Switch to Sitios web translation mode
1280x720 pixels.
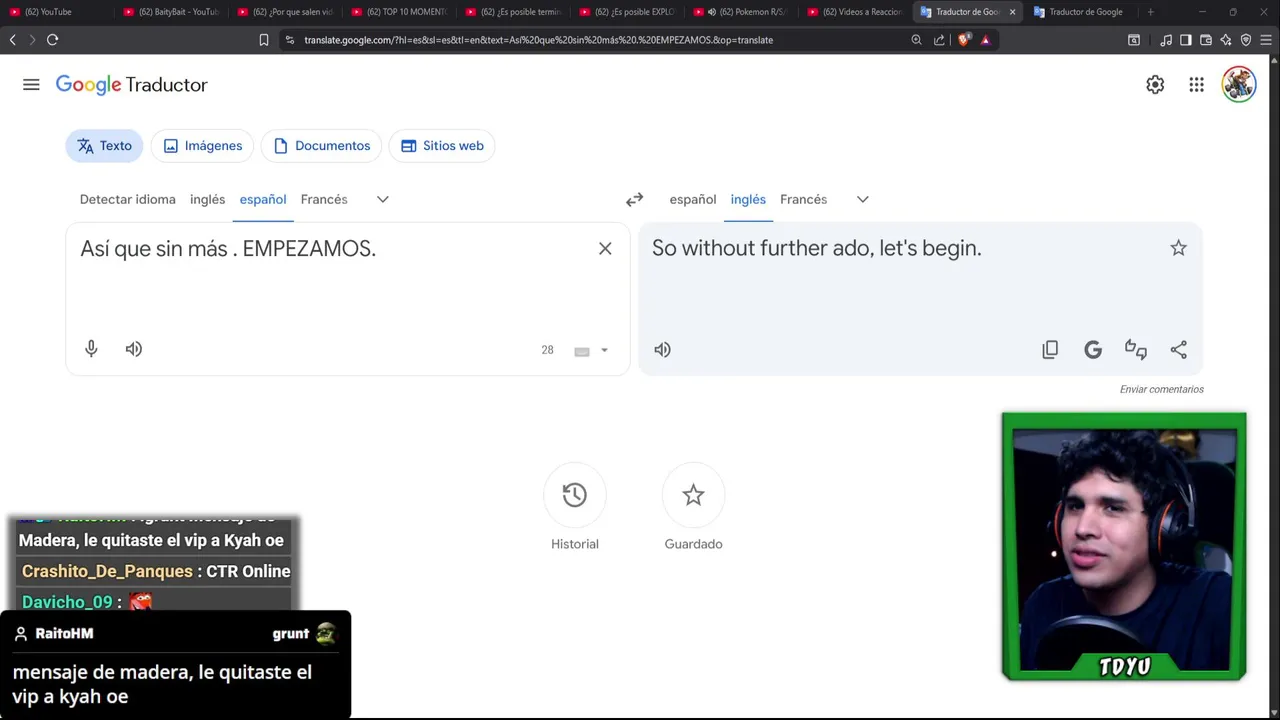[x=441, y=146]
